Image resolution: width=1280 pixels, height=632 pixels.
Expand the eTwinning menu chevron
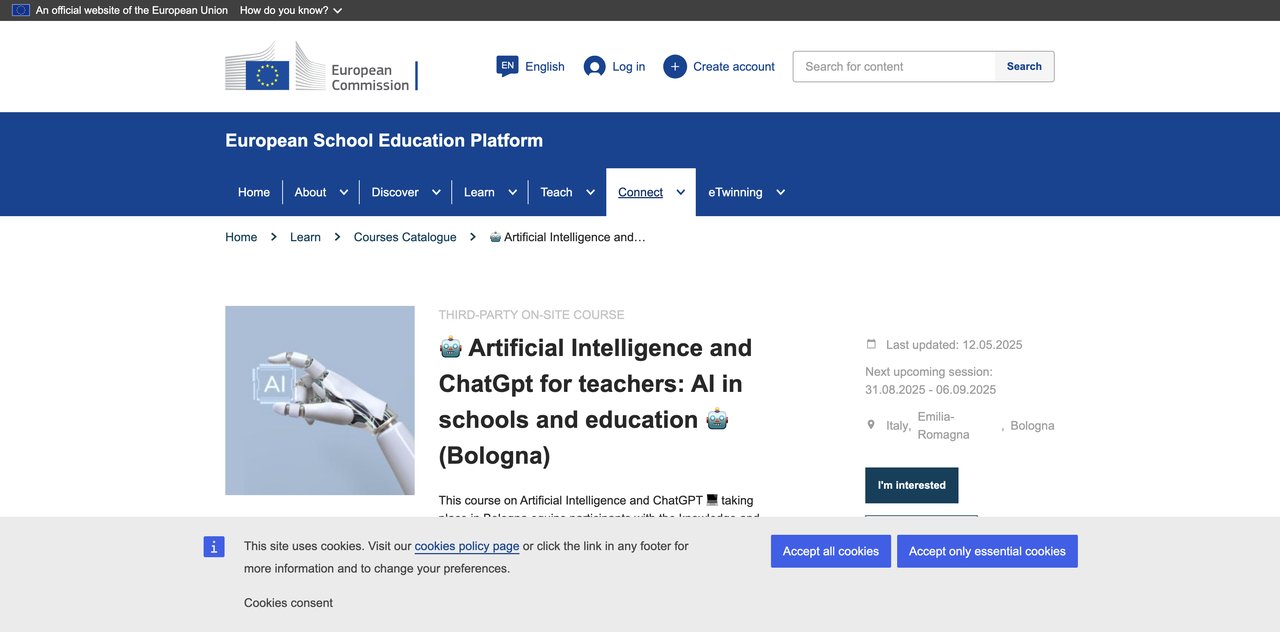(x=781, y=192)
